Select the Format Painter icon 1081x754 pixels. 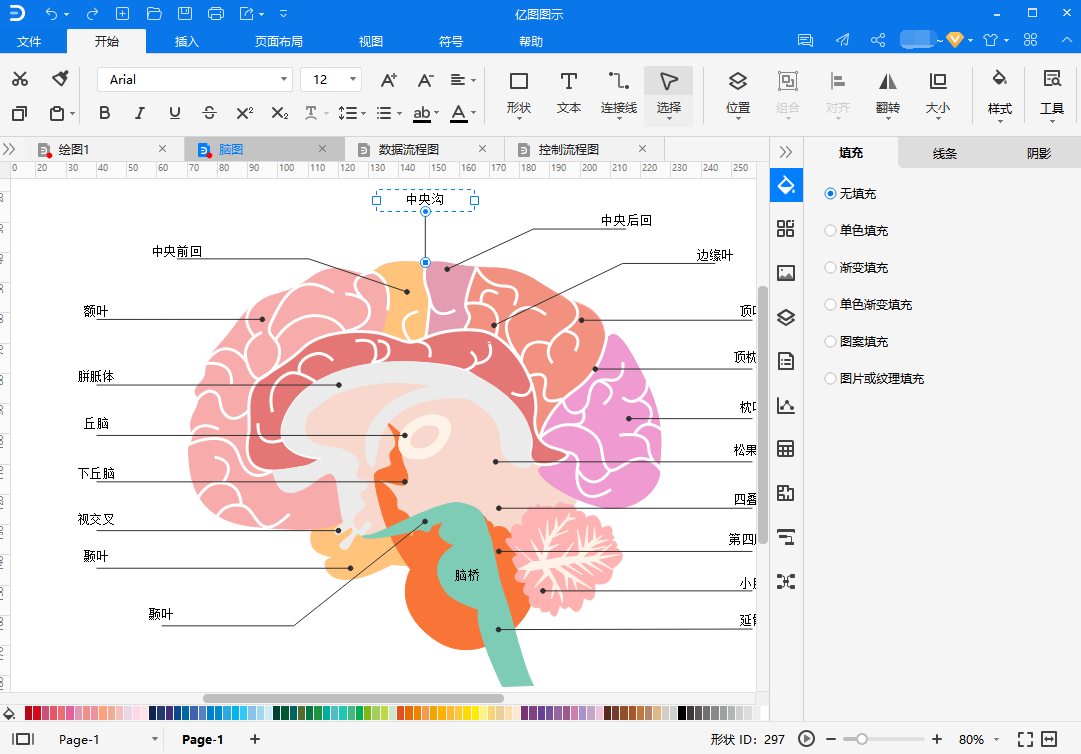point(60,79)
